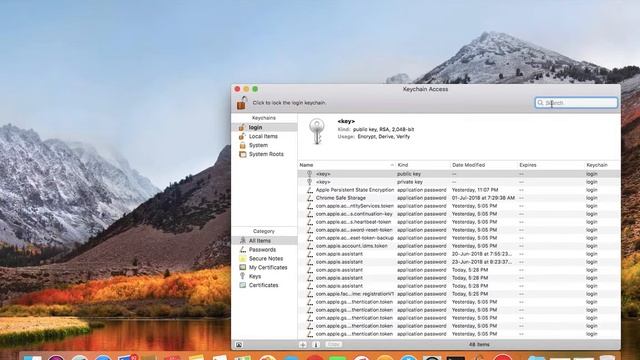
Task: Click the large key icon in preview pane
Action: click(x=317, y=131)
